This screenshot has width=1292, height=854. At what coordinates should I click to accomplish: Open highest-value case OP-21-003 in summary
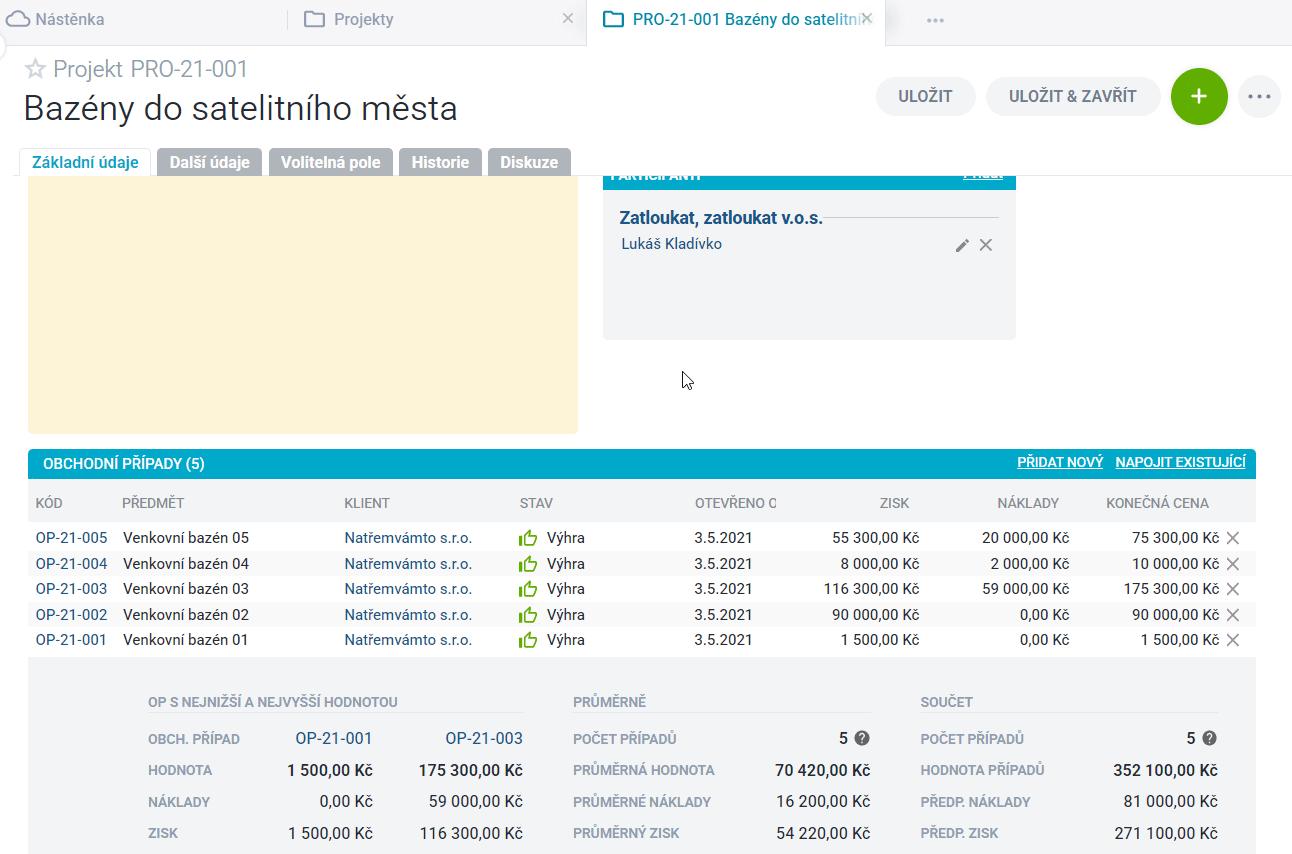tap(484, 739)
